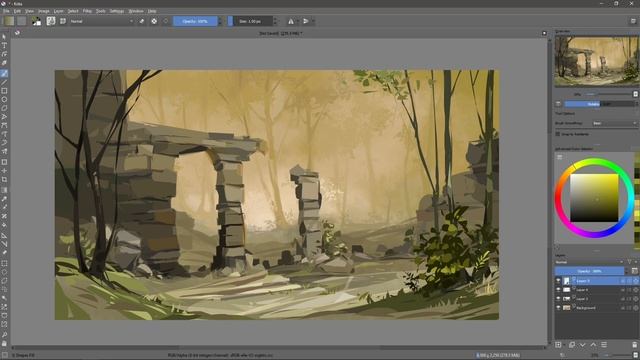The height and width of the screenshot is (360, 640).
Task: Open the File menu
Action: pyautogui.click(x=6, y=11)
